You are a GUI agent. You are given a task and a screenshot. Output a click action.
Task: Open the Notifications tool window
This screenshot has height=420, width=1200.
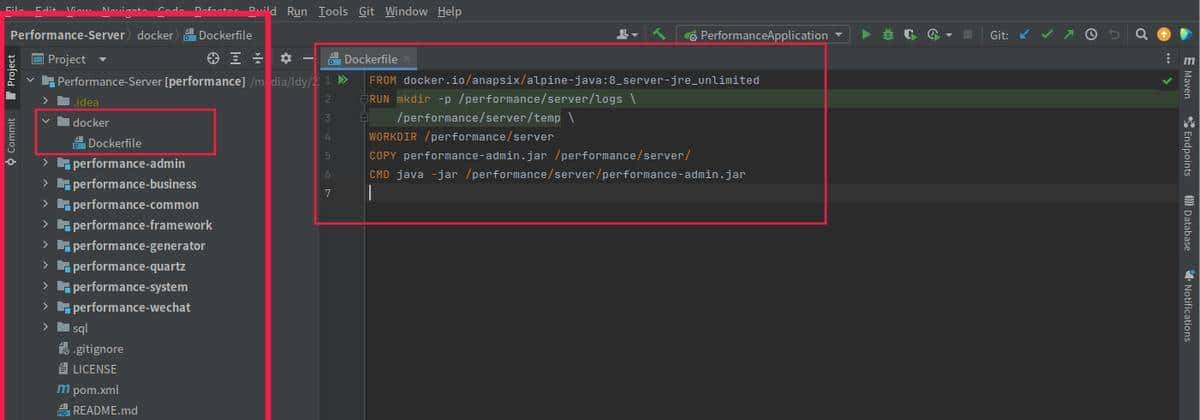tap(1189, 306)
